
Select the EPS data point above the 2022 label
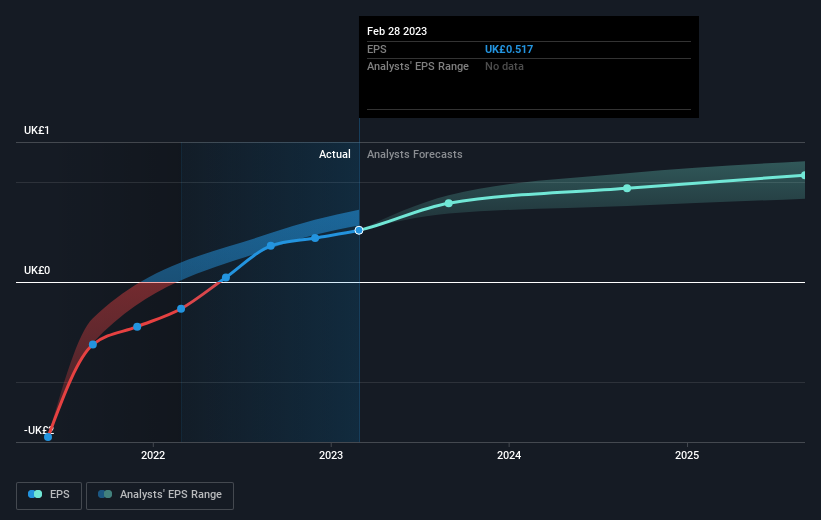coord(137,327)
